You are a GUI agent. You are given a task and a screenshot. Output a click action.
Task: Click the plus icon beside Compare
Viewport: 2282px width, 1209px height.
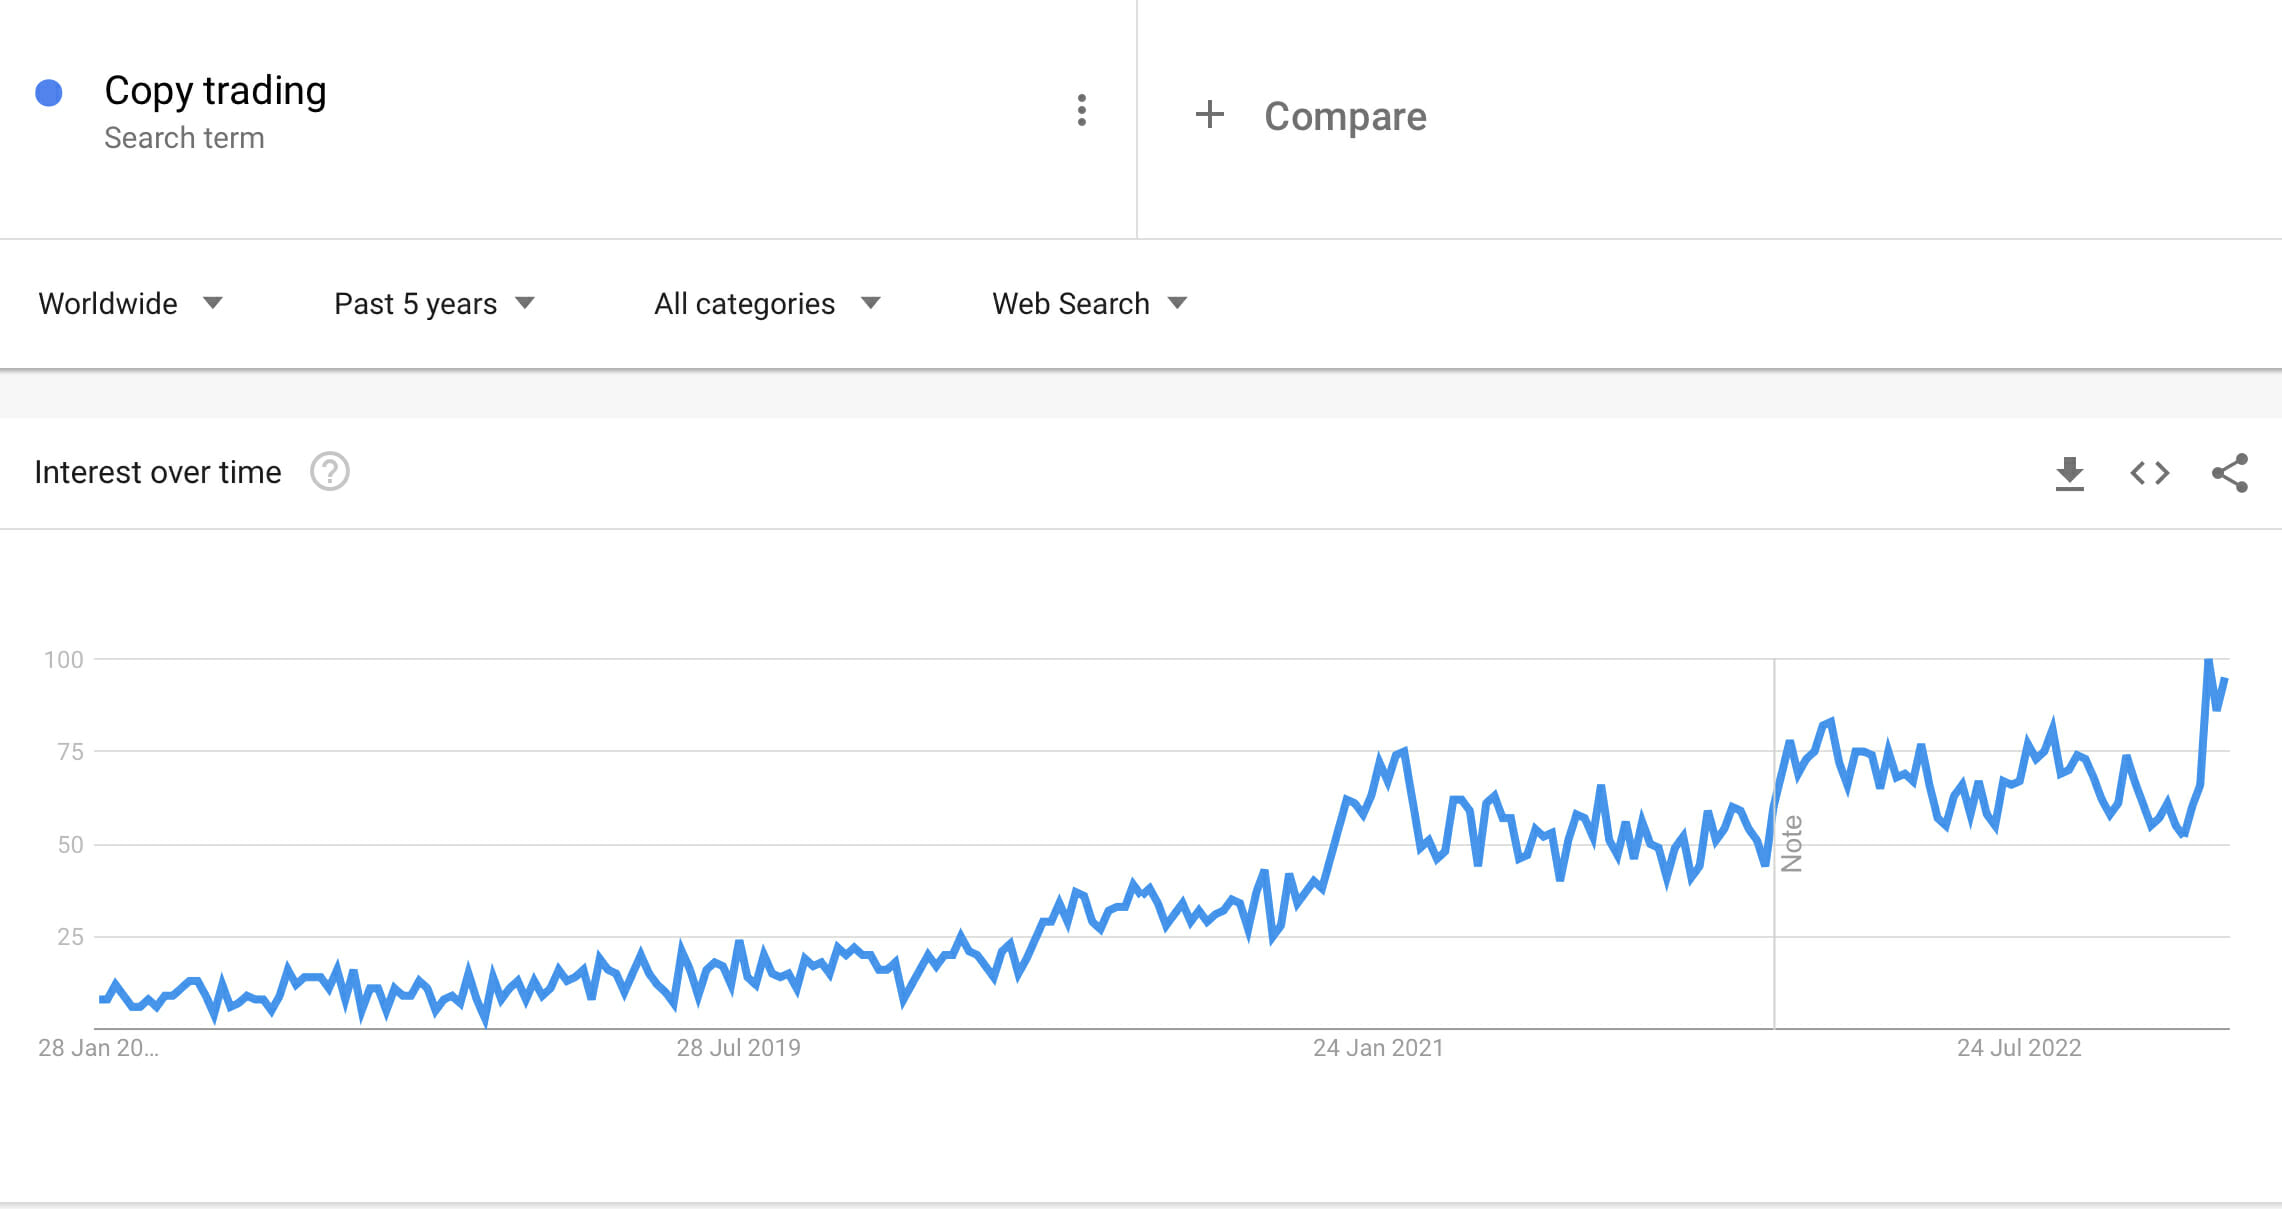(1209, 114)
